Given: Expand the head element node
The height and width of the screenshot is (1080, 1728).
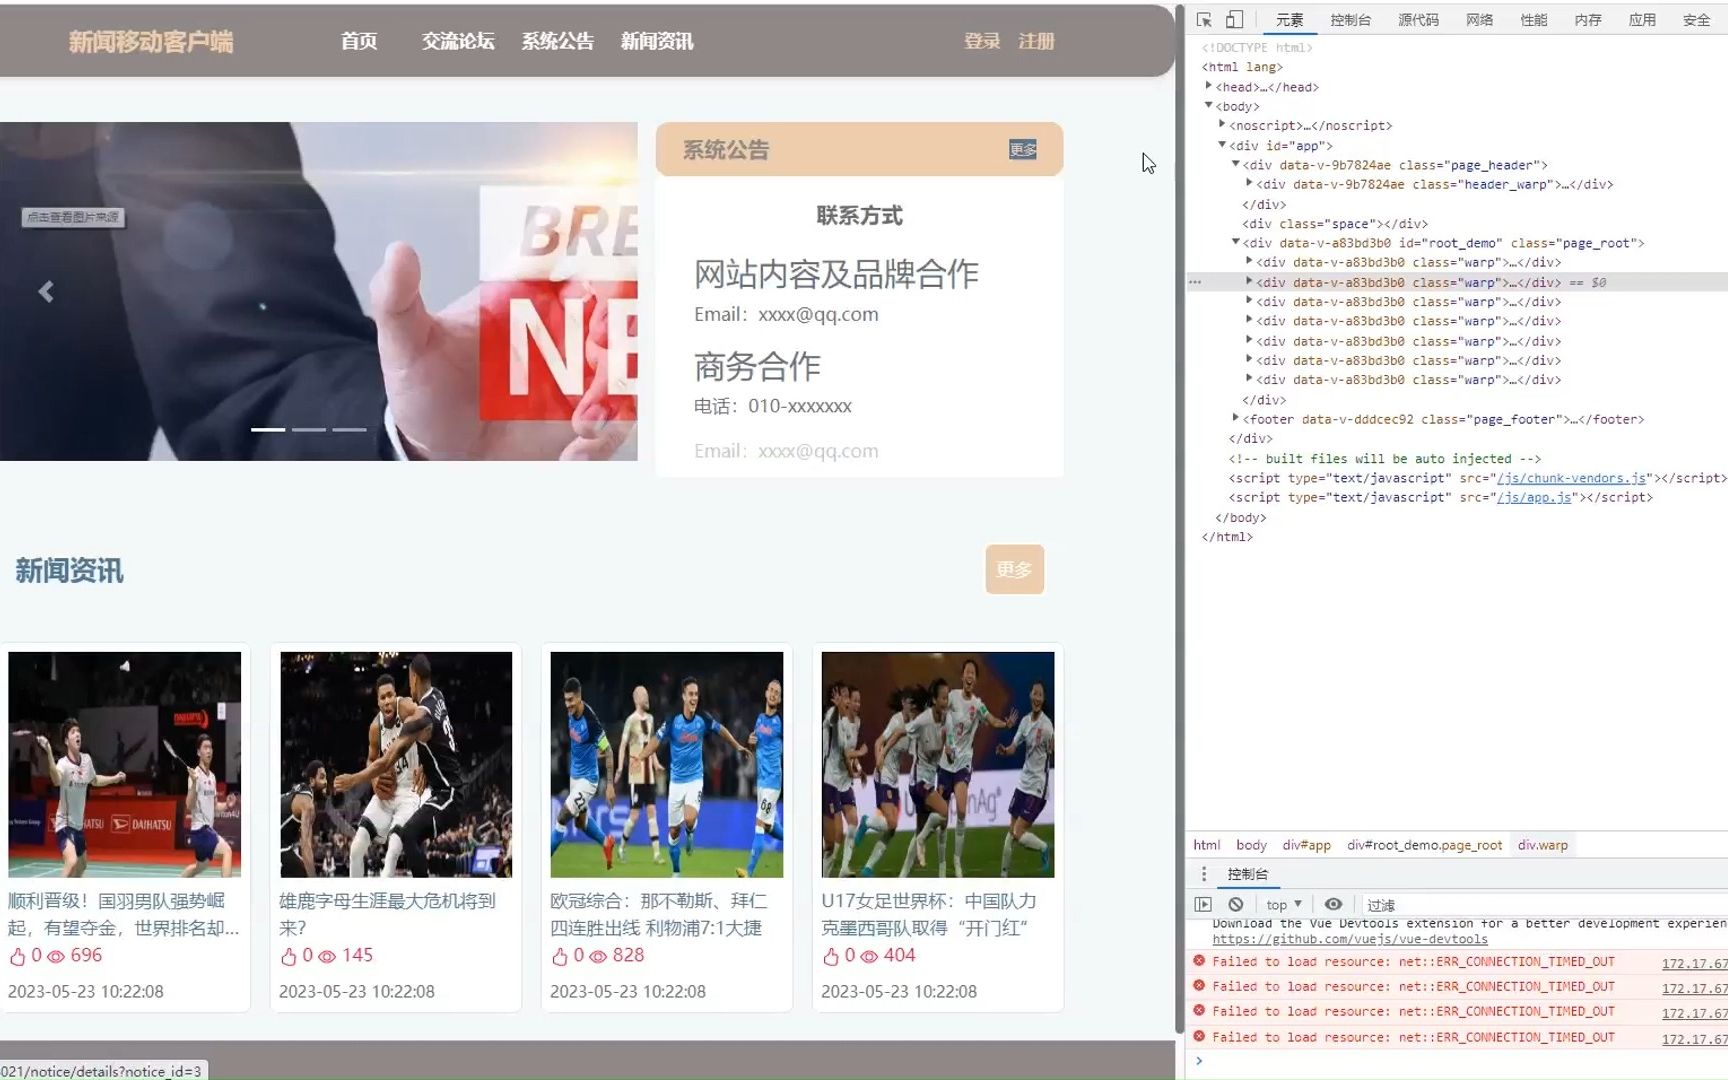Looking at the screenshot, I should [x=1209, y=87].
